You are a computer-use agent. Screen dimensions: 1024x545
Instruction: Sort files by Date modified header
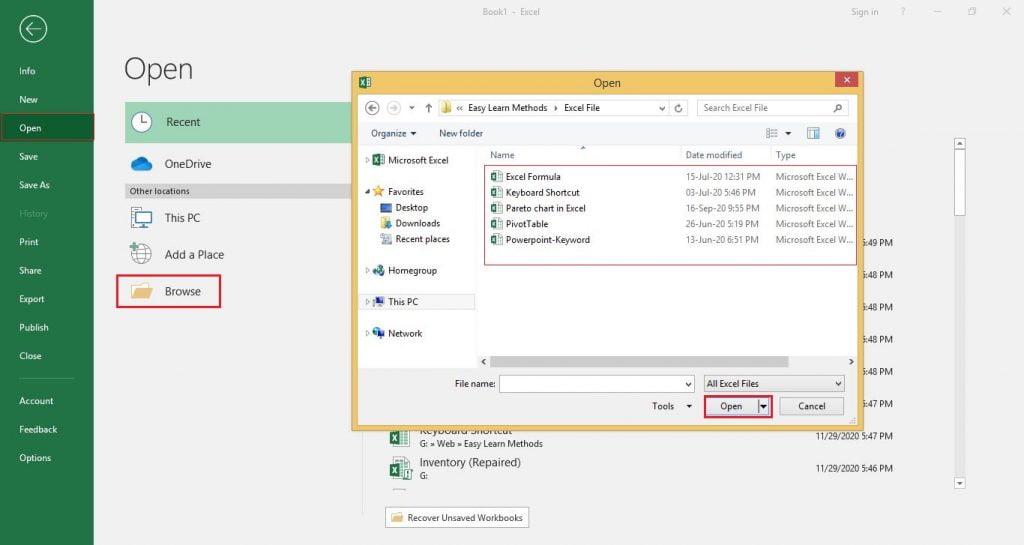714,155
